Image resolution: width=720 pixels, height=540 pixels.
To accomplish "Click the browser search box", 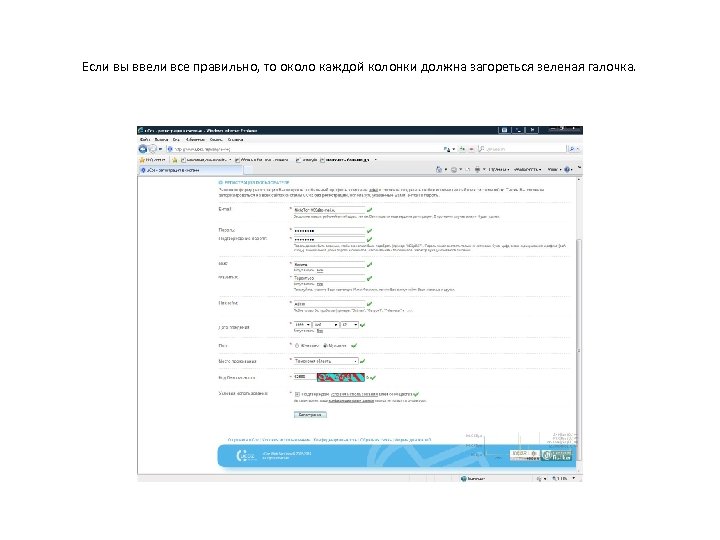I will (523, 149).
